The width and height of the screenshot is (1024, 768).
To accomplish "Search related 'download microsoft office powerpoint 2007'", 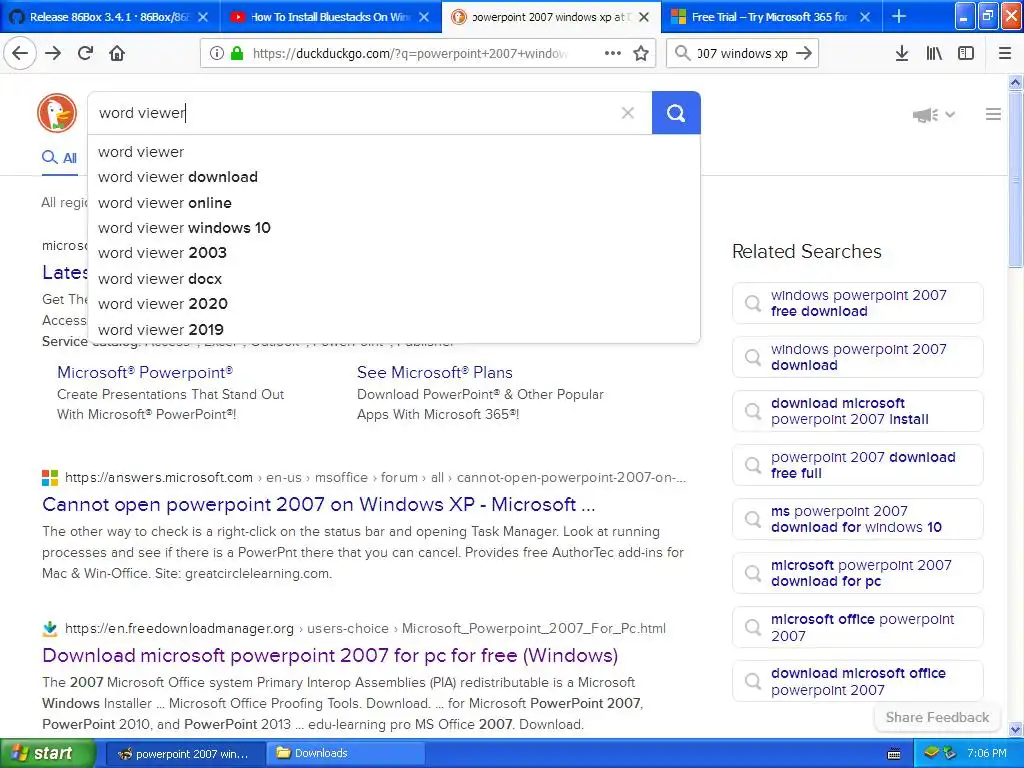I will coord(857,681).
